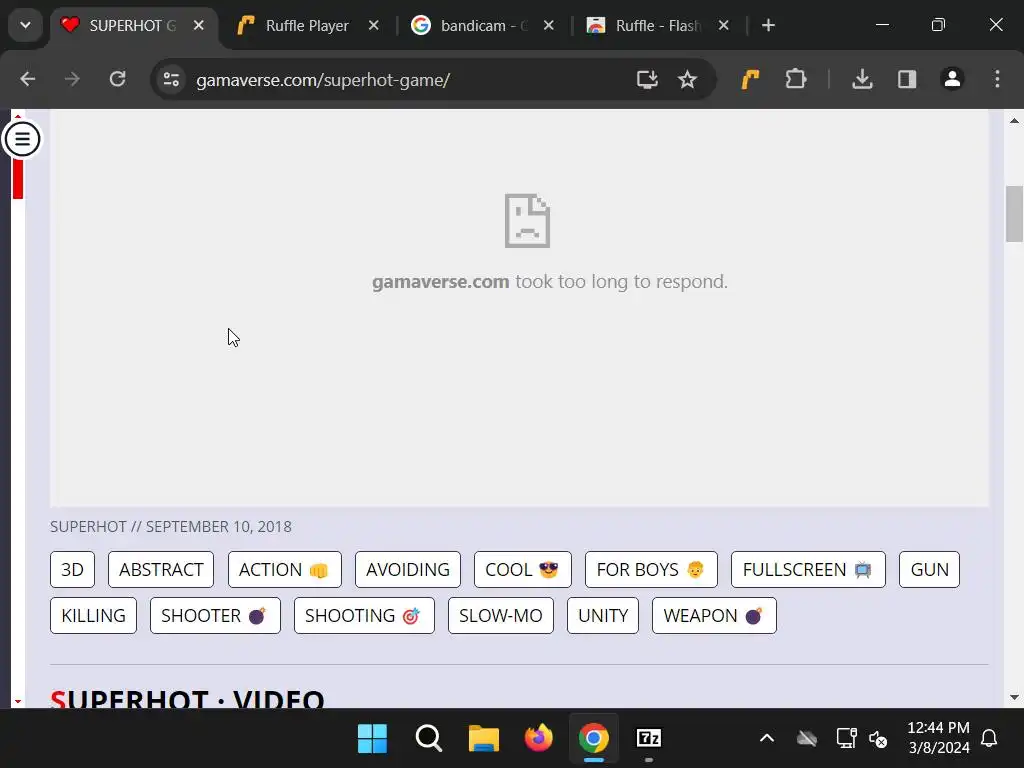Image resolution: width=1024 pixels, height=768 pixels.
Task: Open a new tab with plus button
Action: click(x=768, y=25)
